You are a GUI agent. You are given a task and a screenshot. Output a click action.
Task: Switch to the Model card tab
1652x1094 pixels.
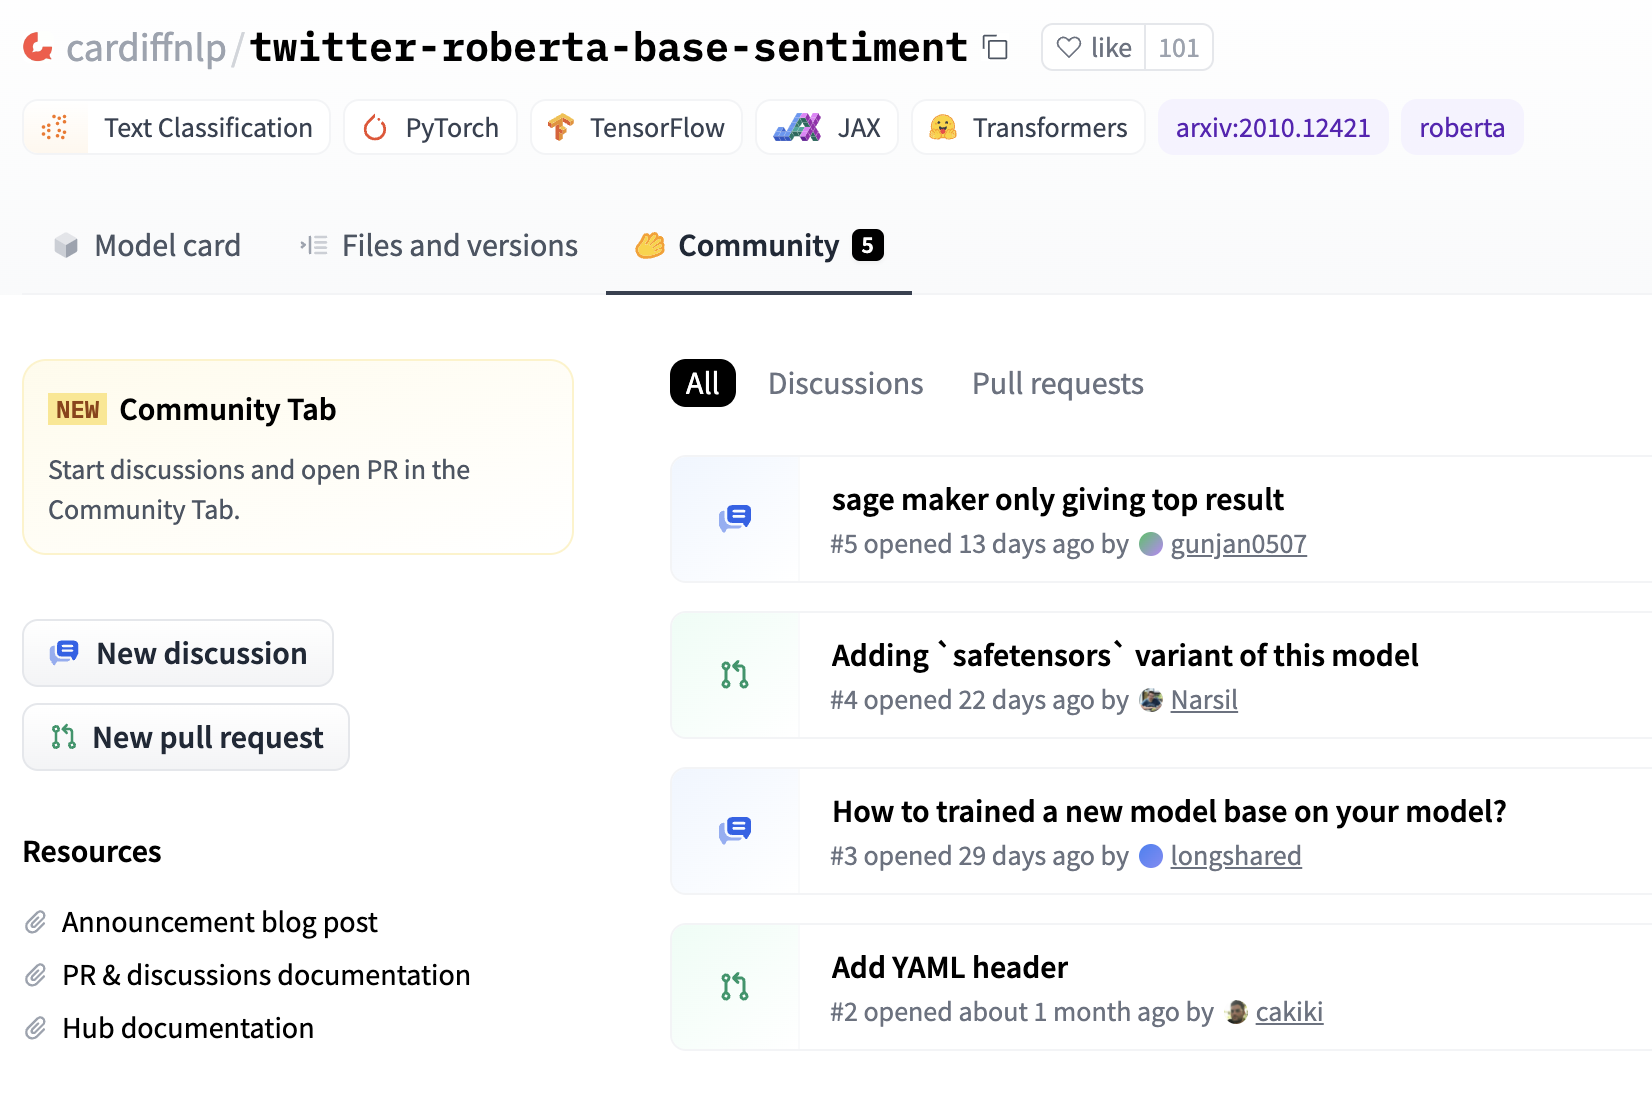point(147,245)
